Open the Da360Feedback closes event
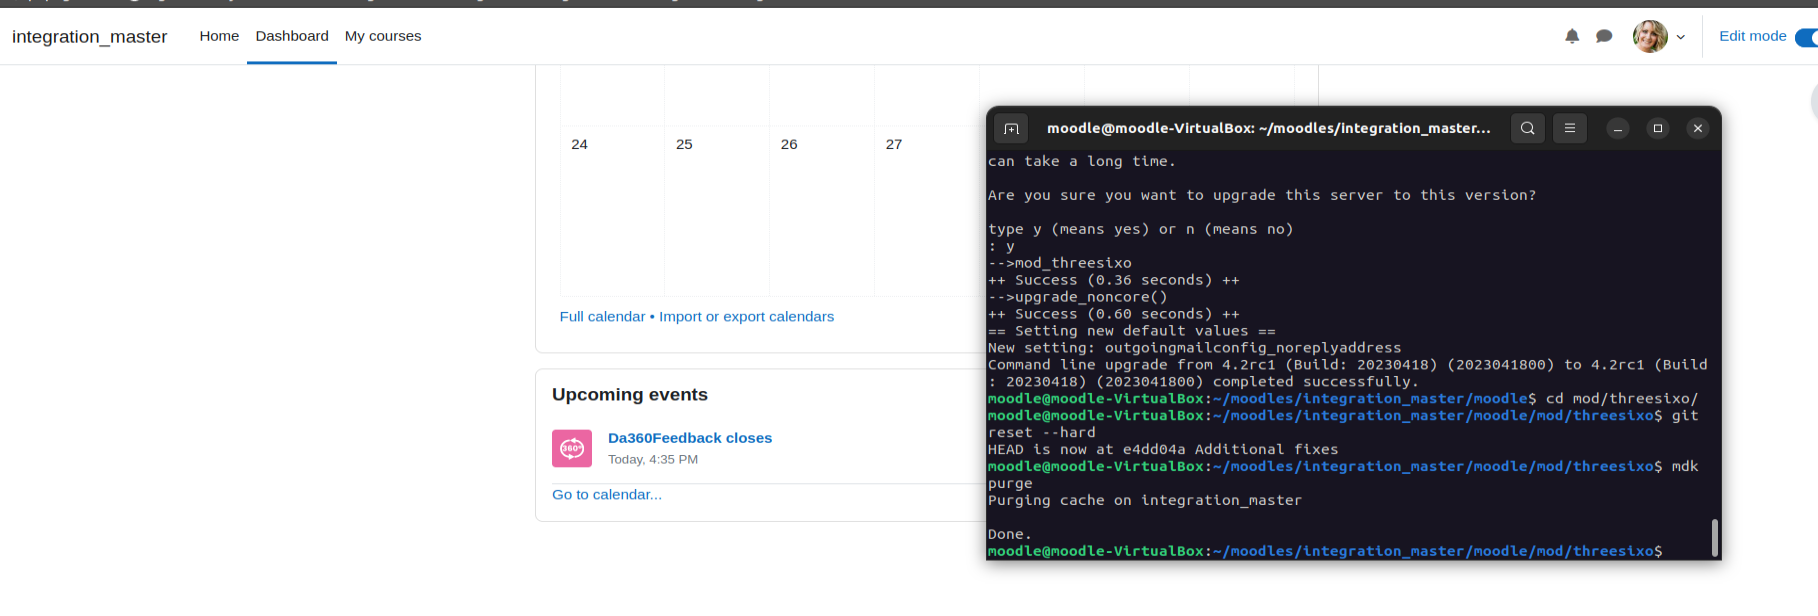 tap(690, 438)
